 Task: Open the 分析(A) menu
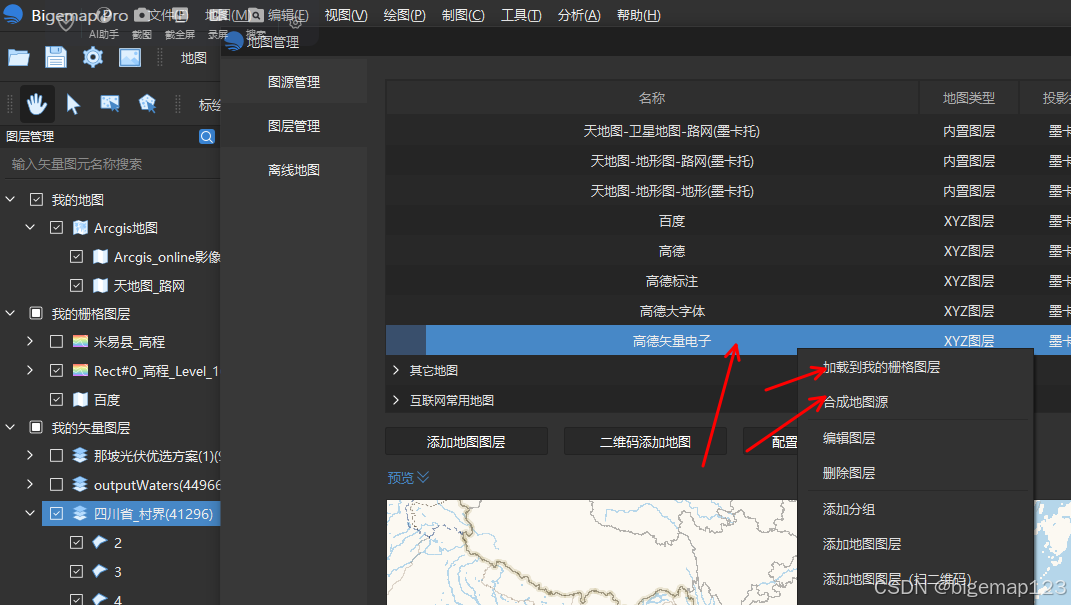click(x=579, y=15)
